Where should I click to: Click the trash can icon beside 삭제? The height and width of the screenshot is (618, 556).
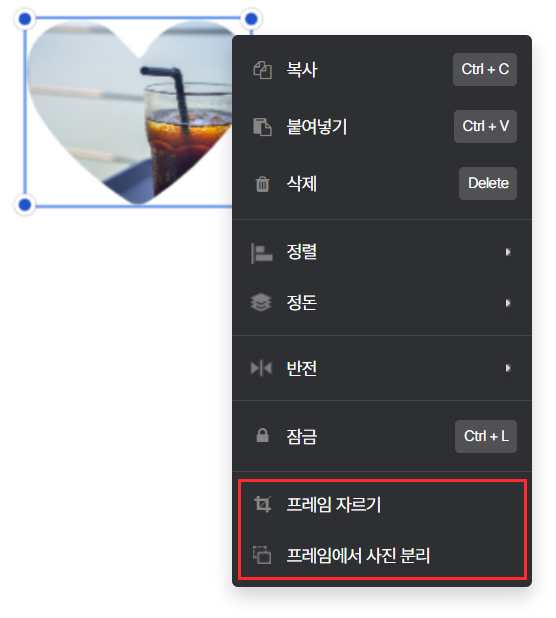[262, 184]
